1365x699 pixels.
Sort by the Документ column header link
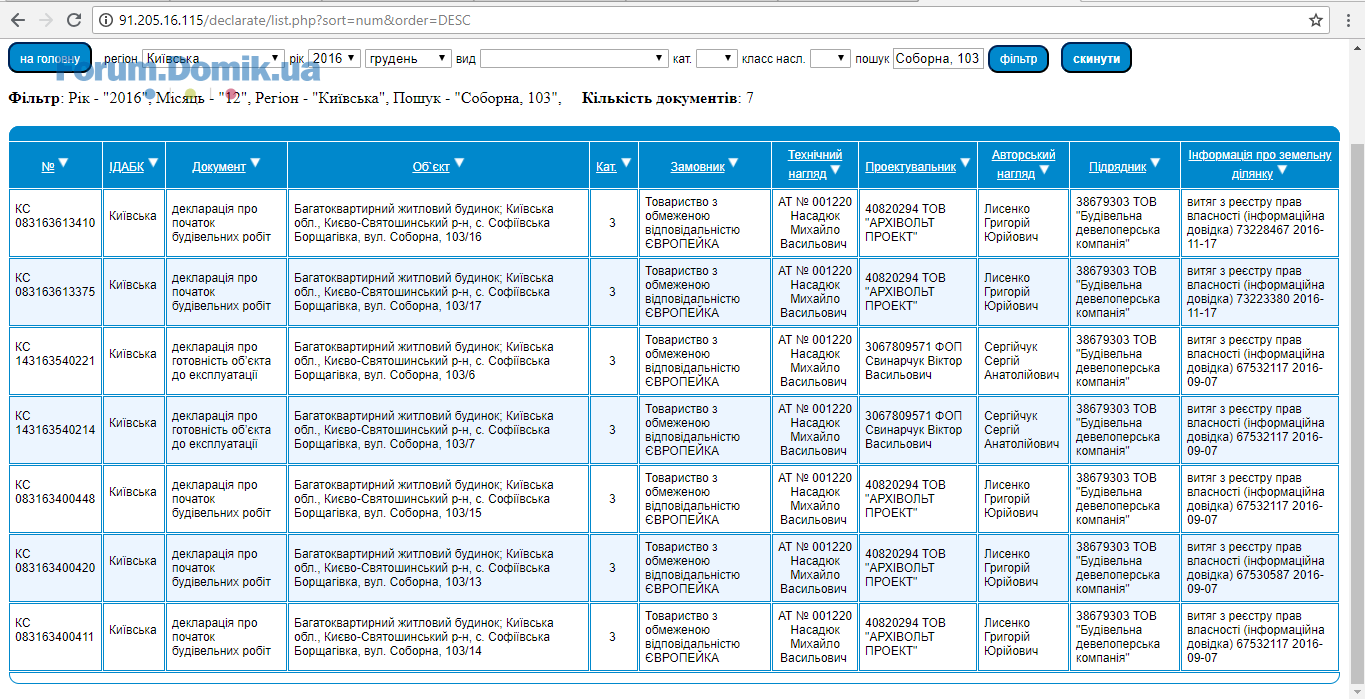tap(219, 167)
